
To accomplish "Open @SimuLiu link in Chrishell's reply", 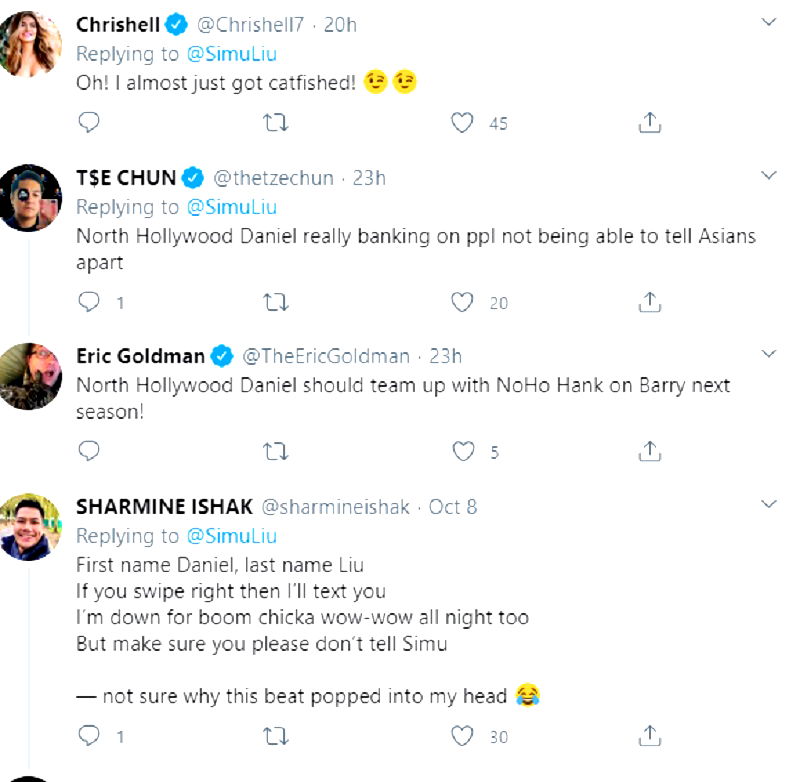I will point(231,54).
